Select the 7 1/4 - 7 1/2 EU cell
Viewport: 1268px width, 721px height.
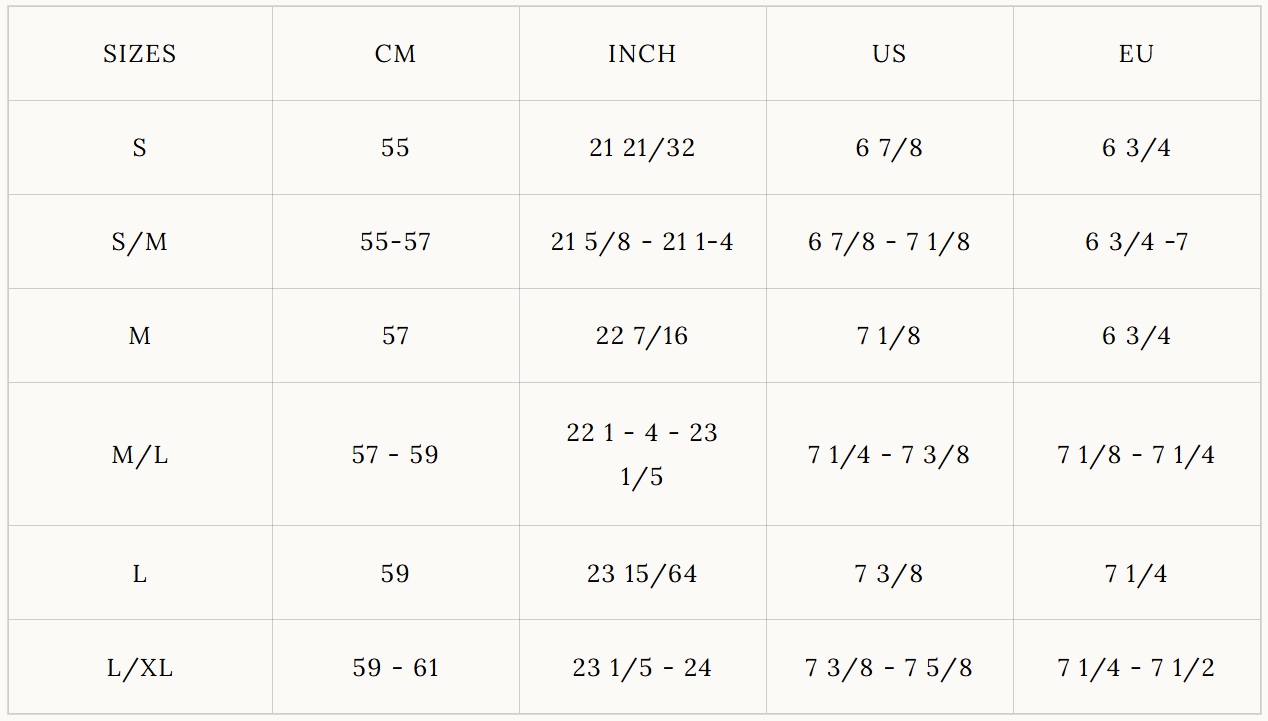pyautogui.click(x=1136, y=668)
